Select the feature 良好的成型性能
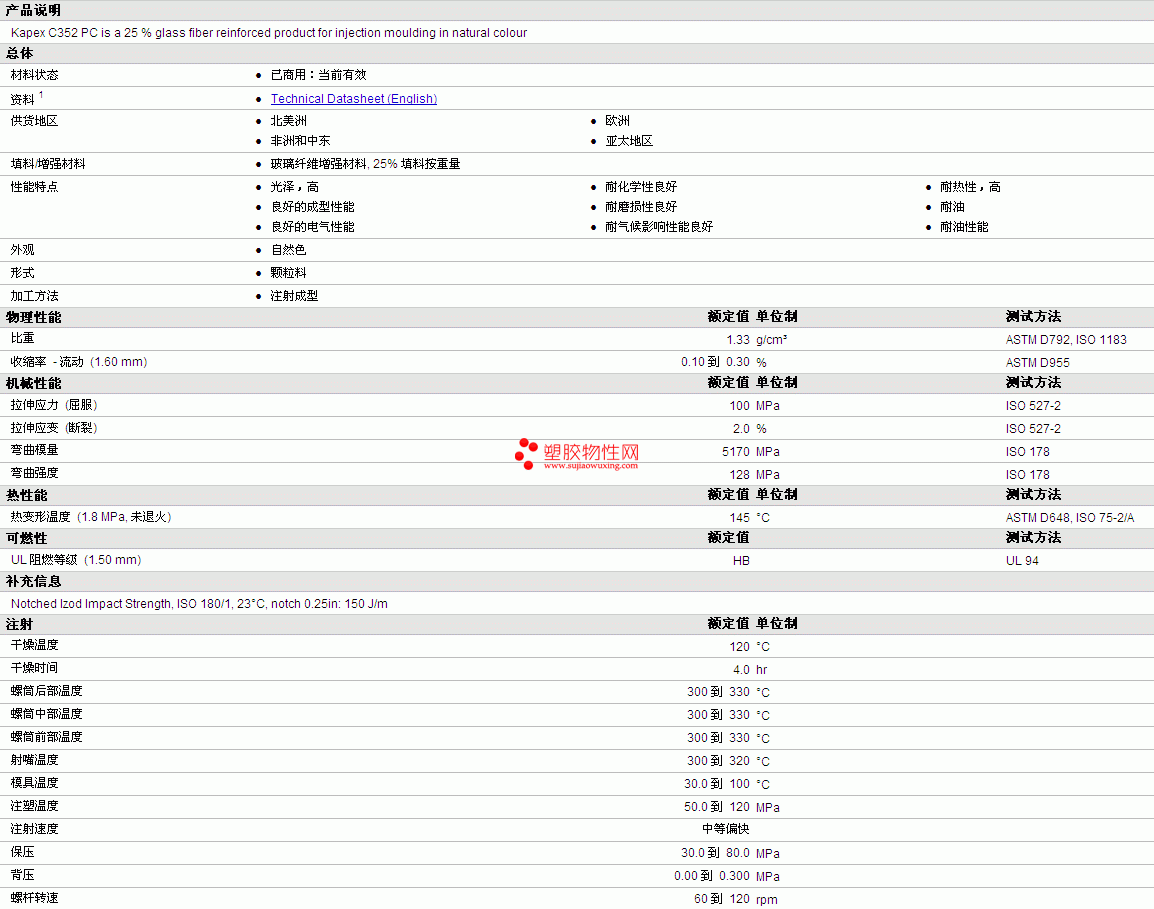1154x909 pixels. [x=312, y=207]
